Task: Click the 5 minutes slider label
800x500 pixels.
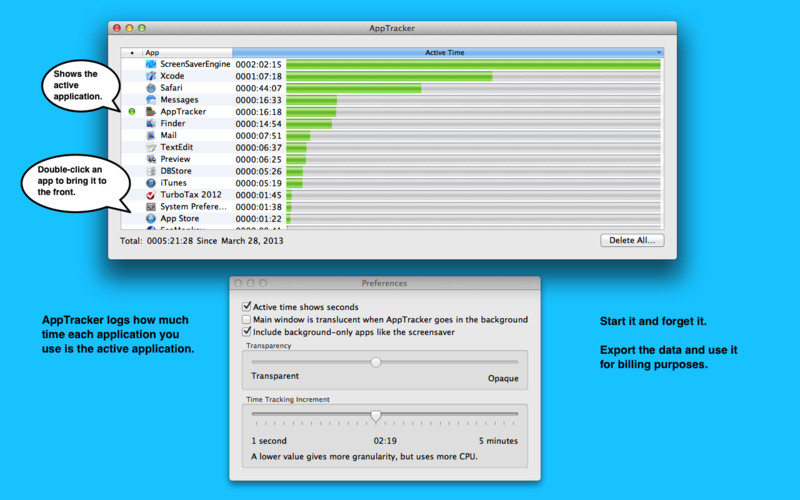Action: (498, 441)
